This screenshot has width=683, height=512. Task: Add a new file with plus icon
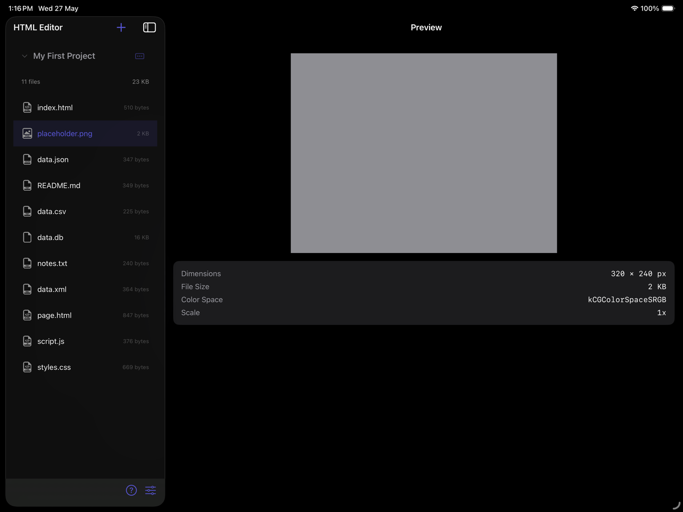tap(121, 27)
